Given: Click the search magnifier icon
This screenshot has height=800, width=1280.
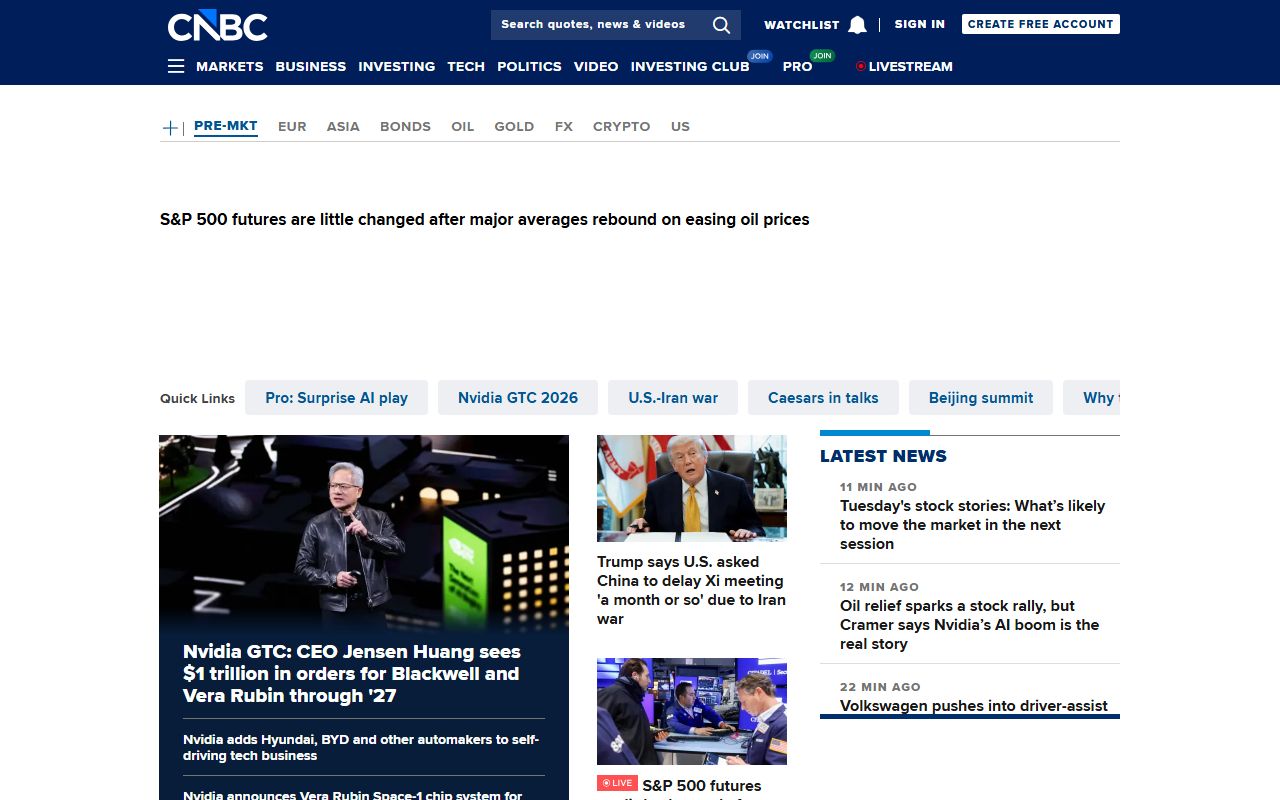Looking at the screenshot, I should point(721,25).
